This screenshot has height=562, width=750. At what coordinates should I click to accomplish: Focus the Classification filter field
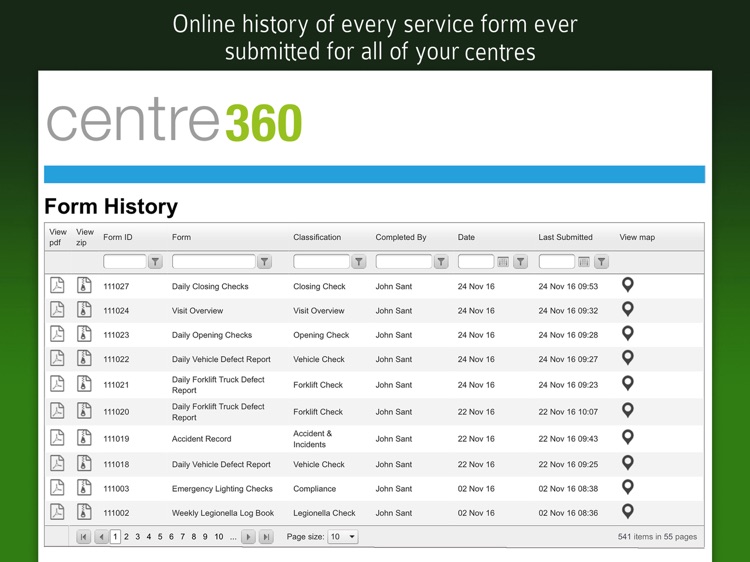321,262
